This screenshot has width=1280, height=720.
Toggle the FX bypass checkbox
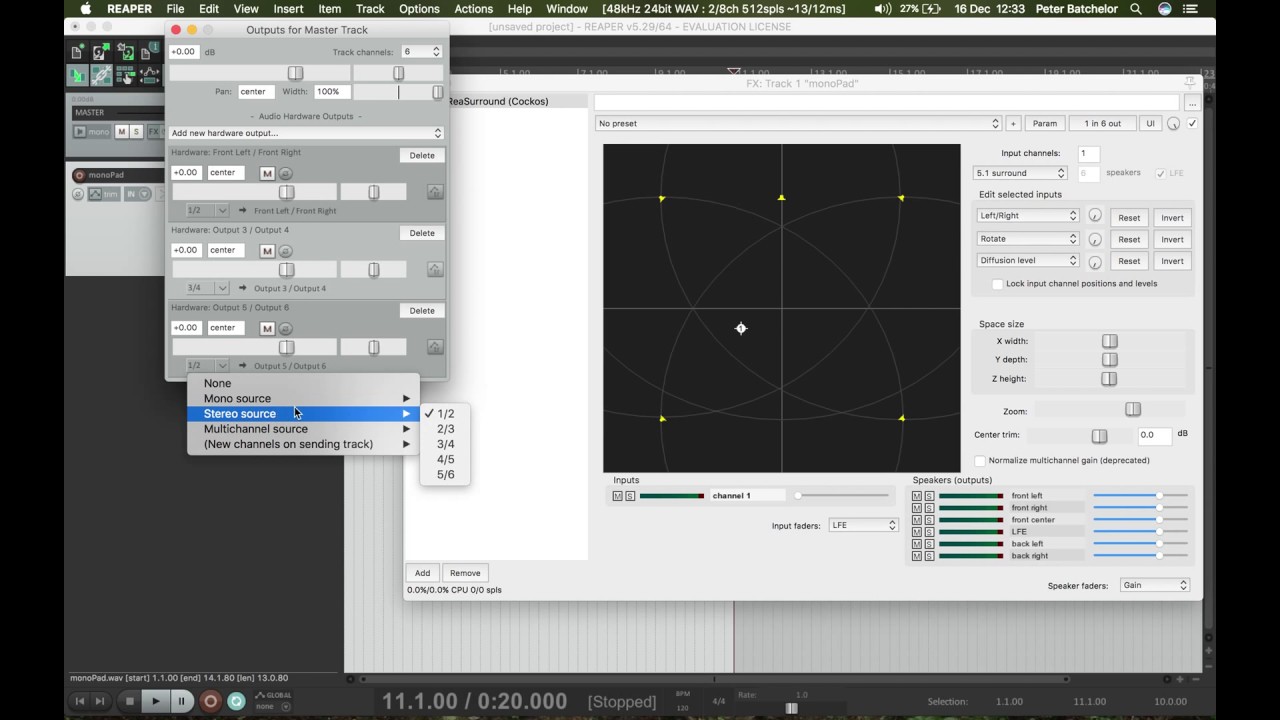1192,124
